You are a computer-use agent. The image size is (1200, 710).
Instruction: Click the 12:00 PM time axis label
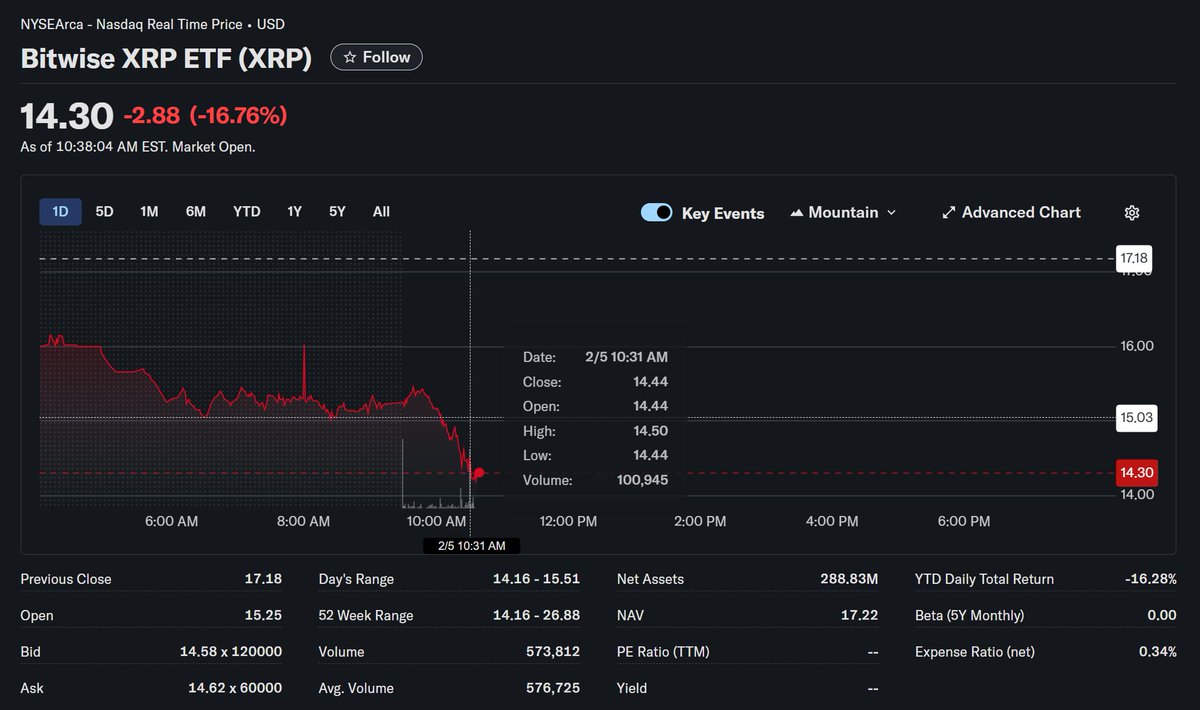568,521
